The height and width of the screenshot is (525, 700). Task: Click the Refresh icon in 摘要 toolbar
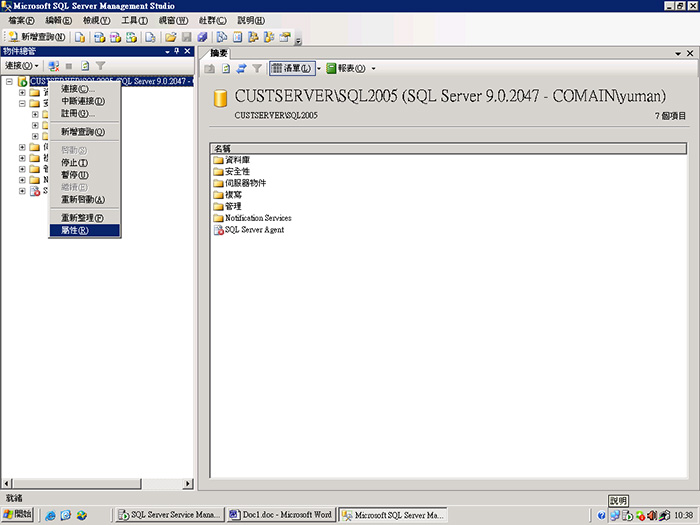point(226,68)
